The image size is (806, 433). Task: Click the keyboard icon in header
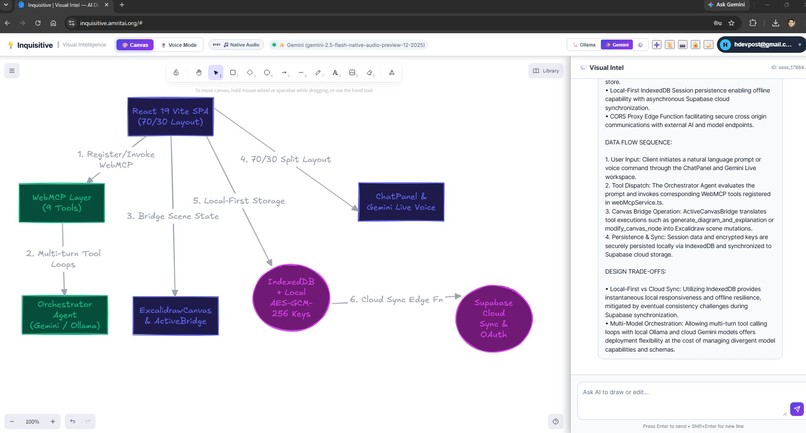tap(683, 45)
